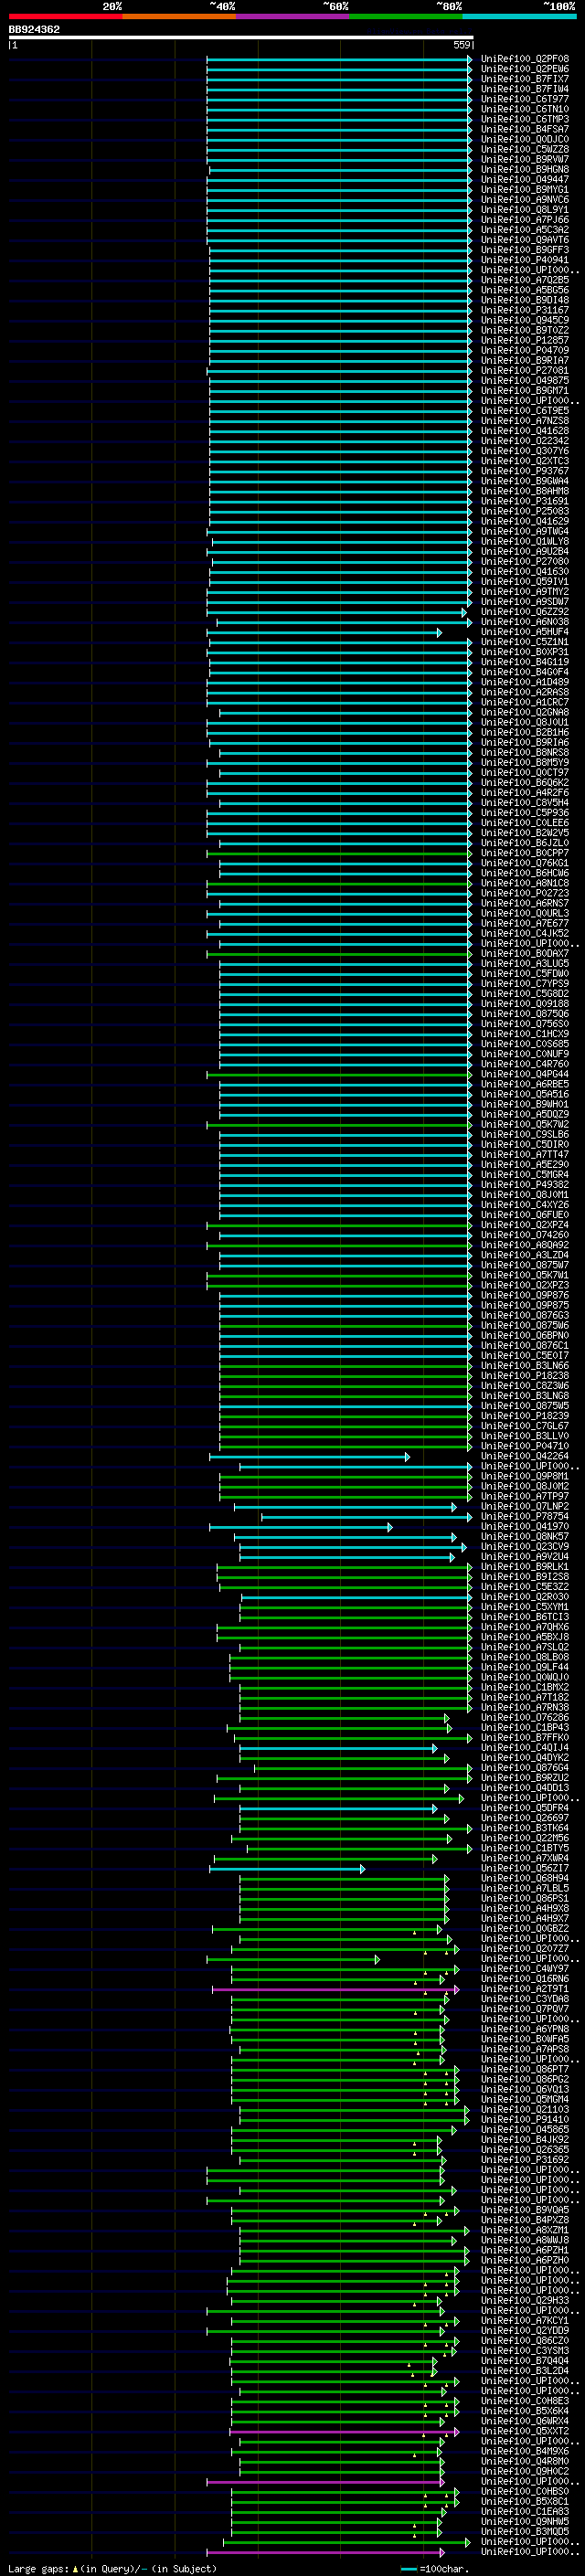
Task: Select label UniRef100_B9DI48
Action: (525, 300)
